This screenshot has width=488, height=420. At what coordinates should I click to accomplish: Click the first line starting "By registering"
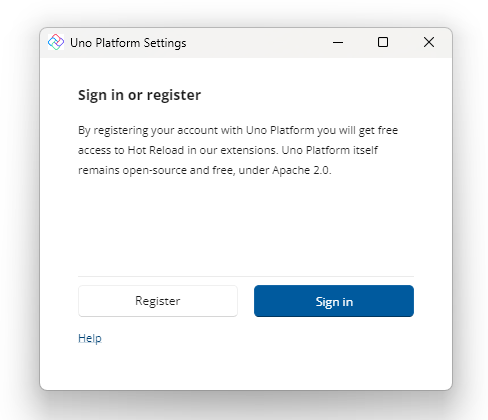238,130
